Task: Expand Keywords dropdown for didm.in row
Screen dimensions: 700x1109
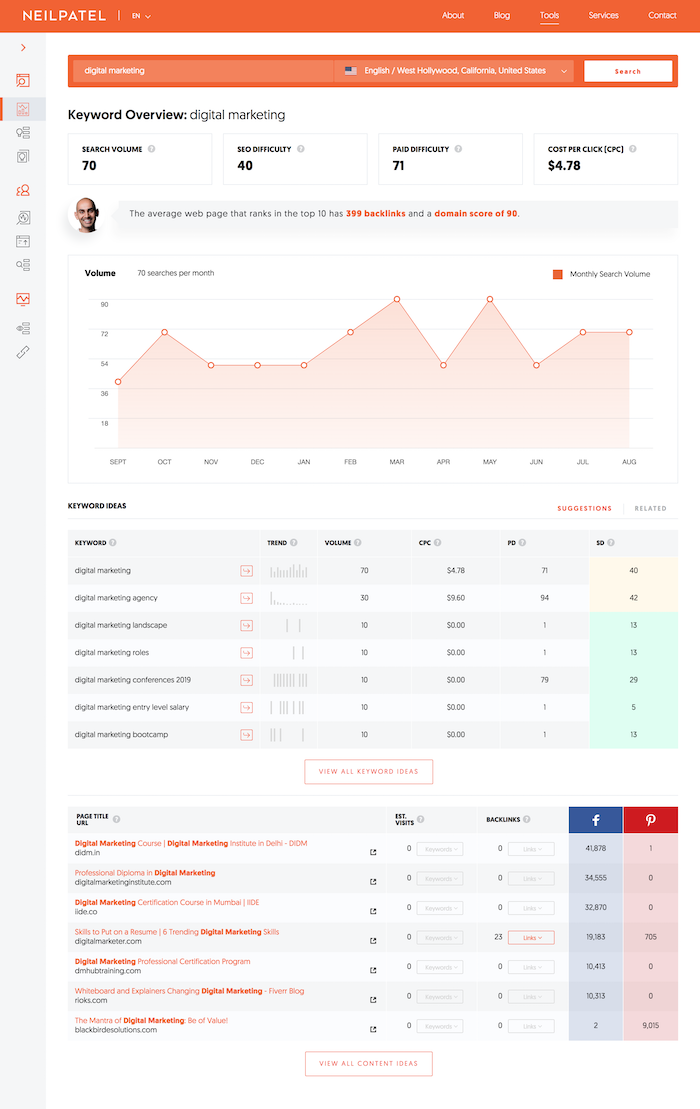Action: pyautogui.click(x=439, y=849)
